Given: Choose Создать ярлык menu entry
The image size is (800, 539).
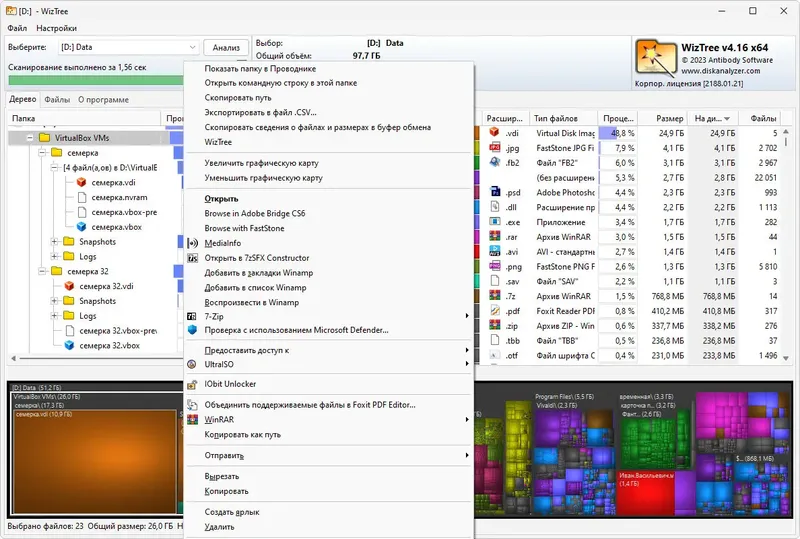Looking at the screenshot, I should click(232, 512).
